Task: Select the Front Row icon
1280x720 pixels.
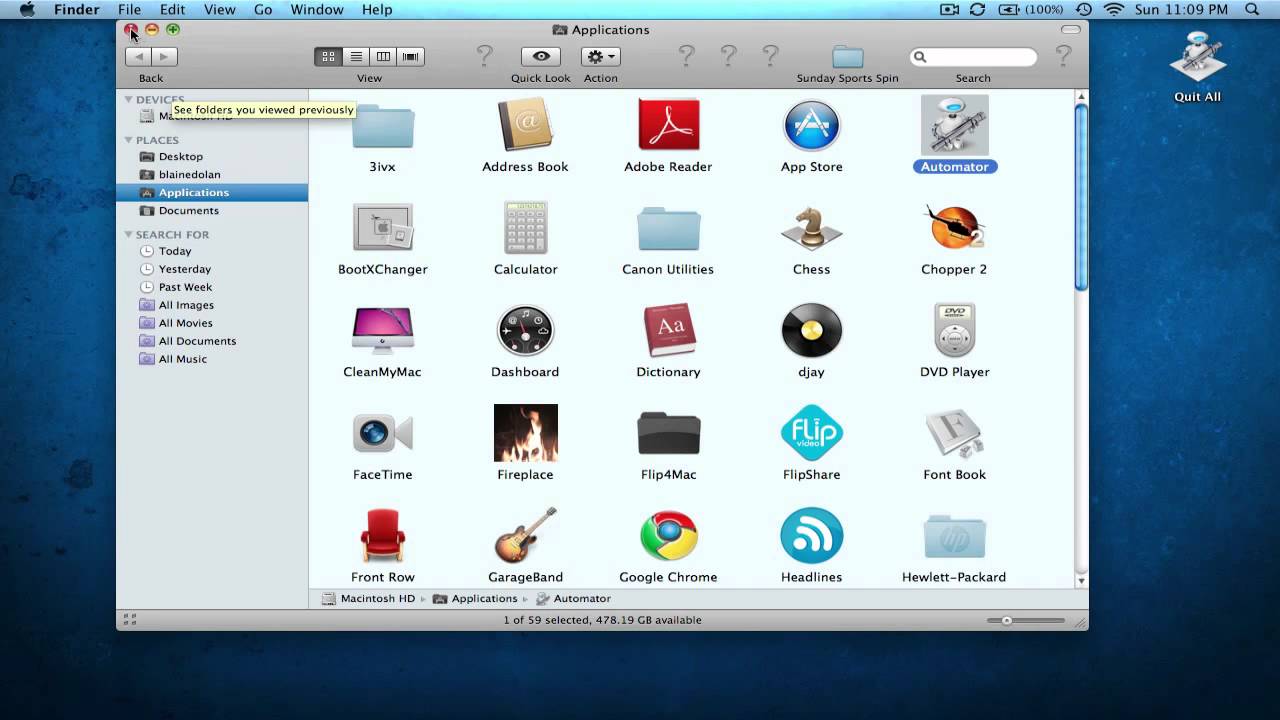Action: click(382, 537)
